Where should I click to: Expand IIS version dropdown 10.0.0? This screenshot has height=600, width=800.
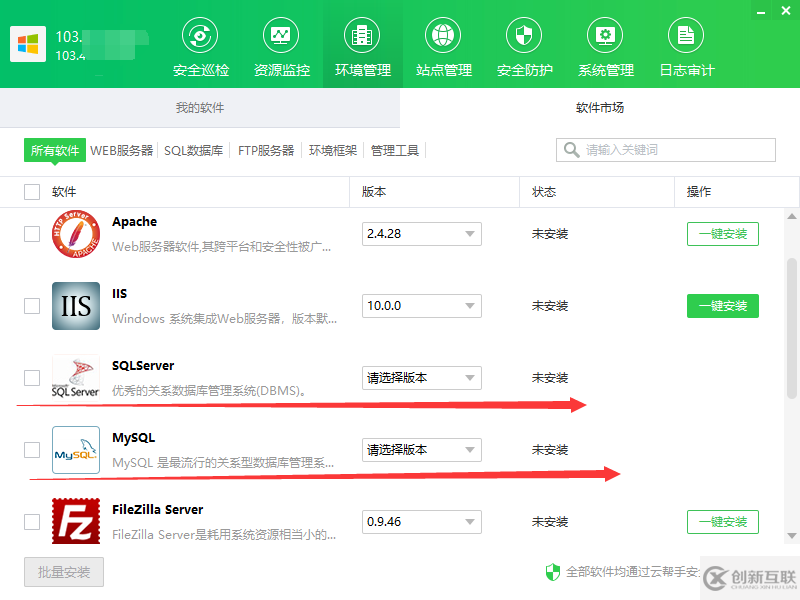[x=421, y=306]
